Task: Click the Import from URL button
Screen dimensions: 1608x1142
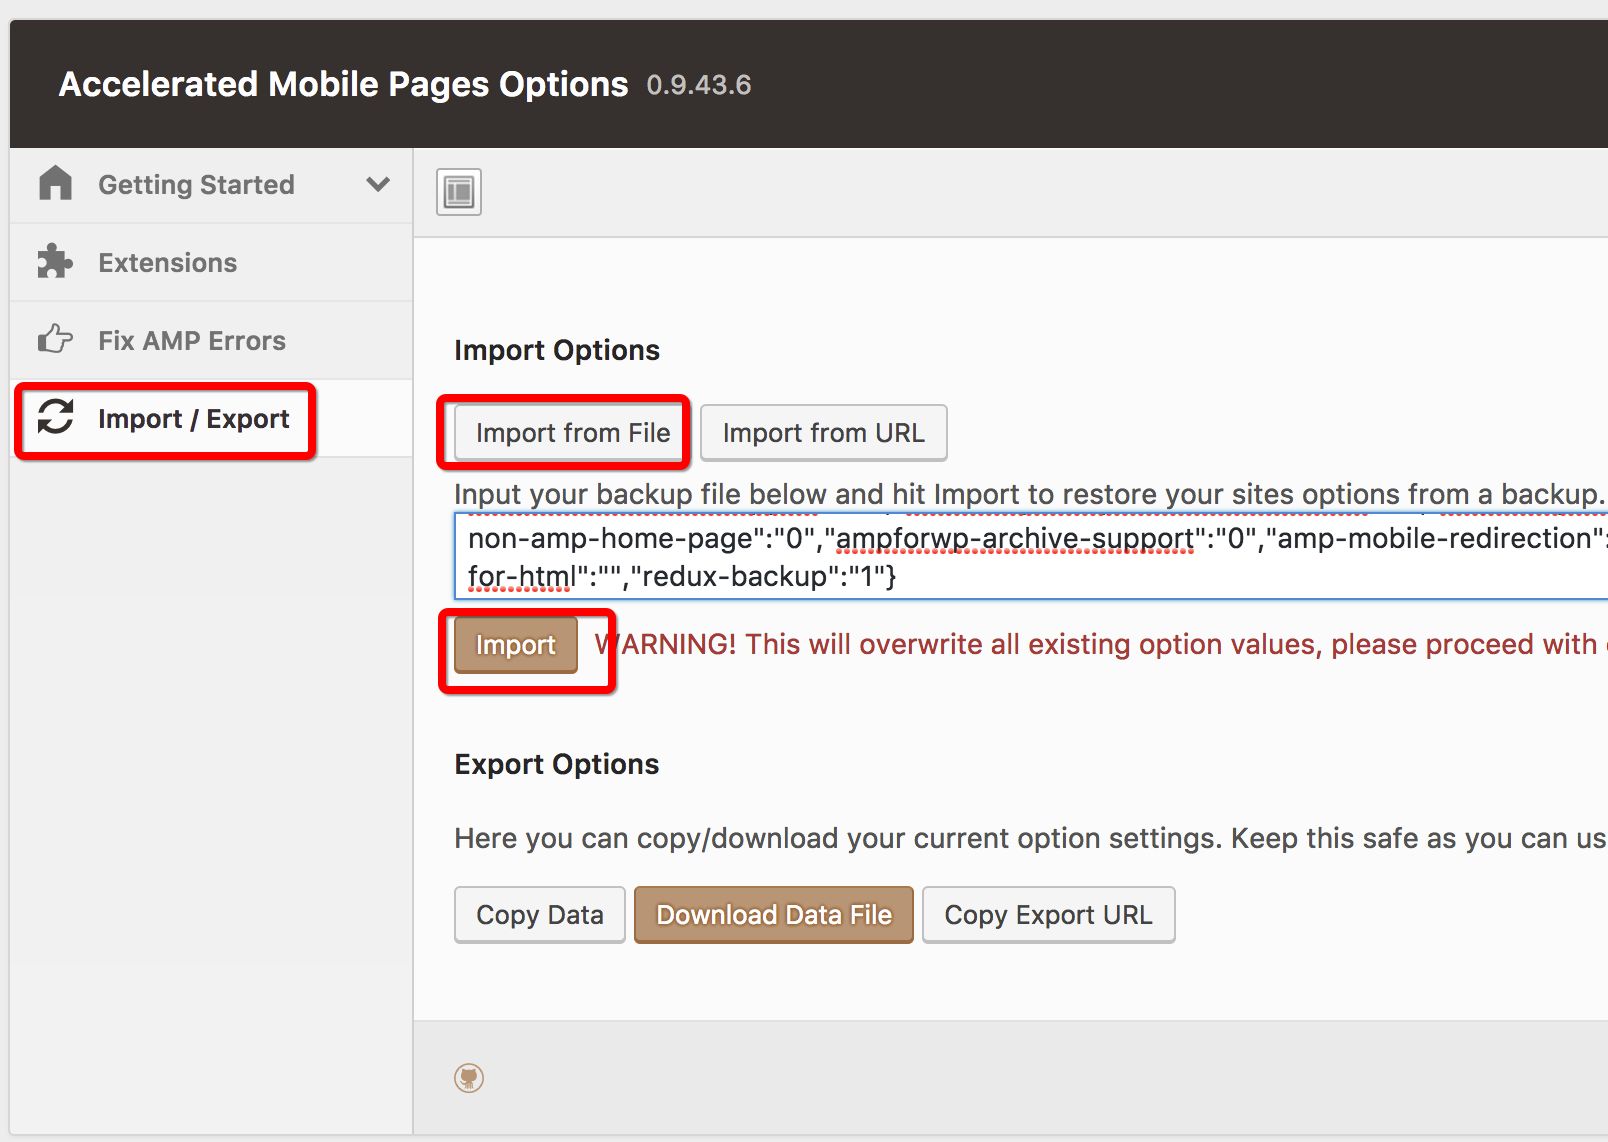Action: (823, 433)
